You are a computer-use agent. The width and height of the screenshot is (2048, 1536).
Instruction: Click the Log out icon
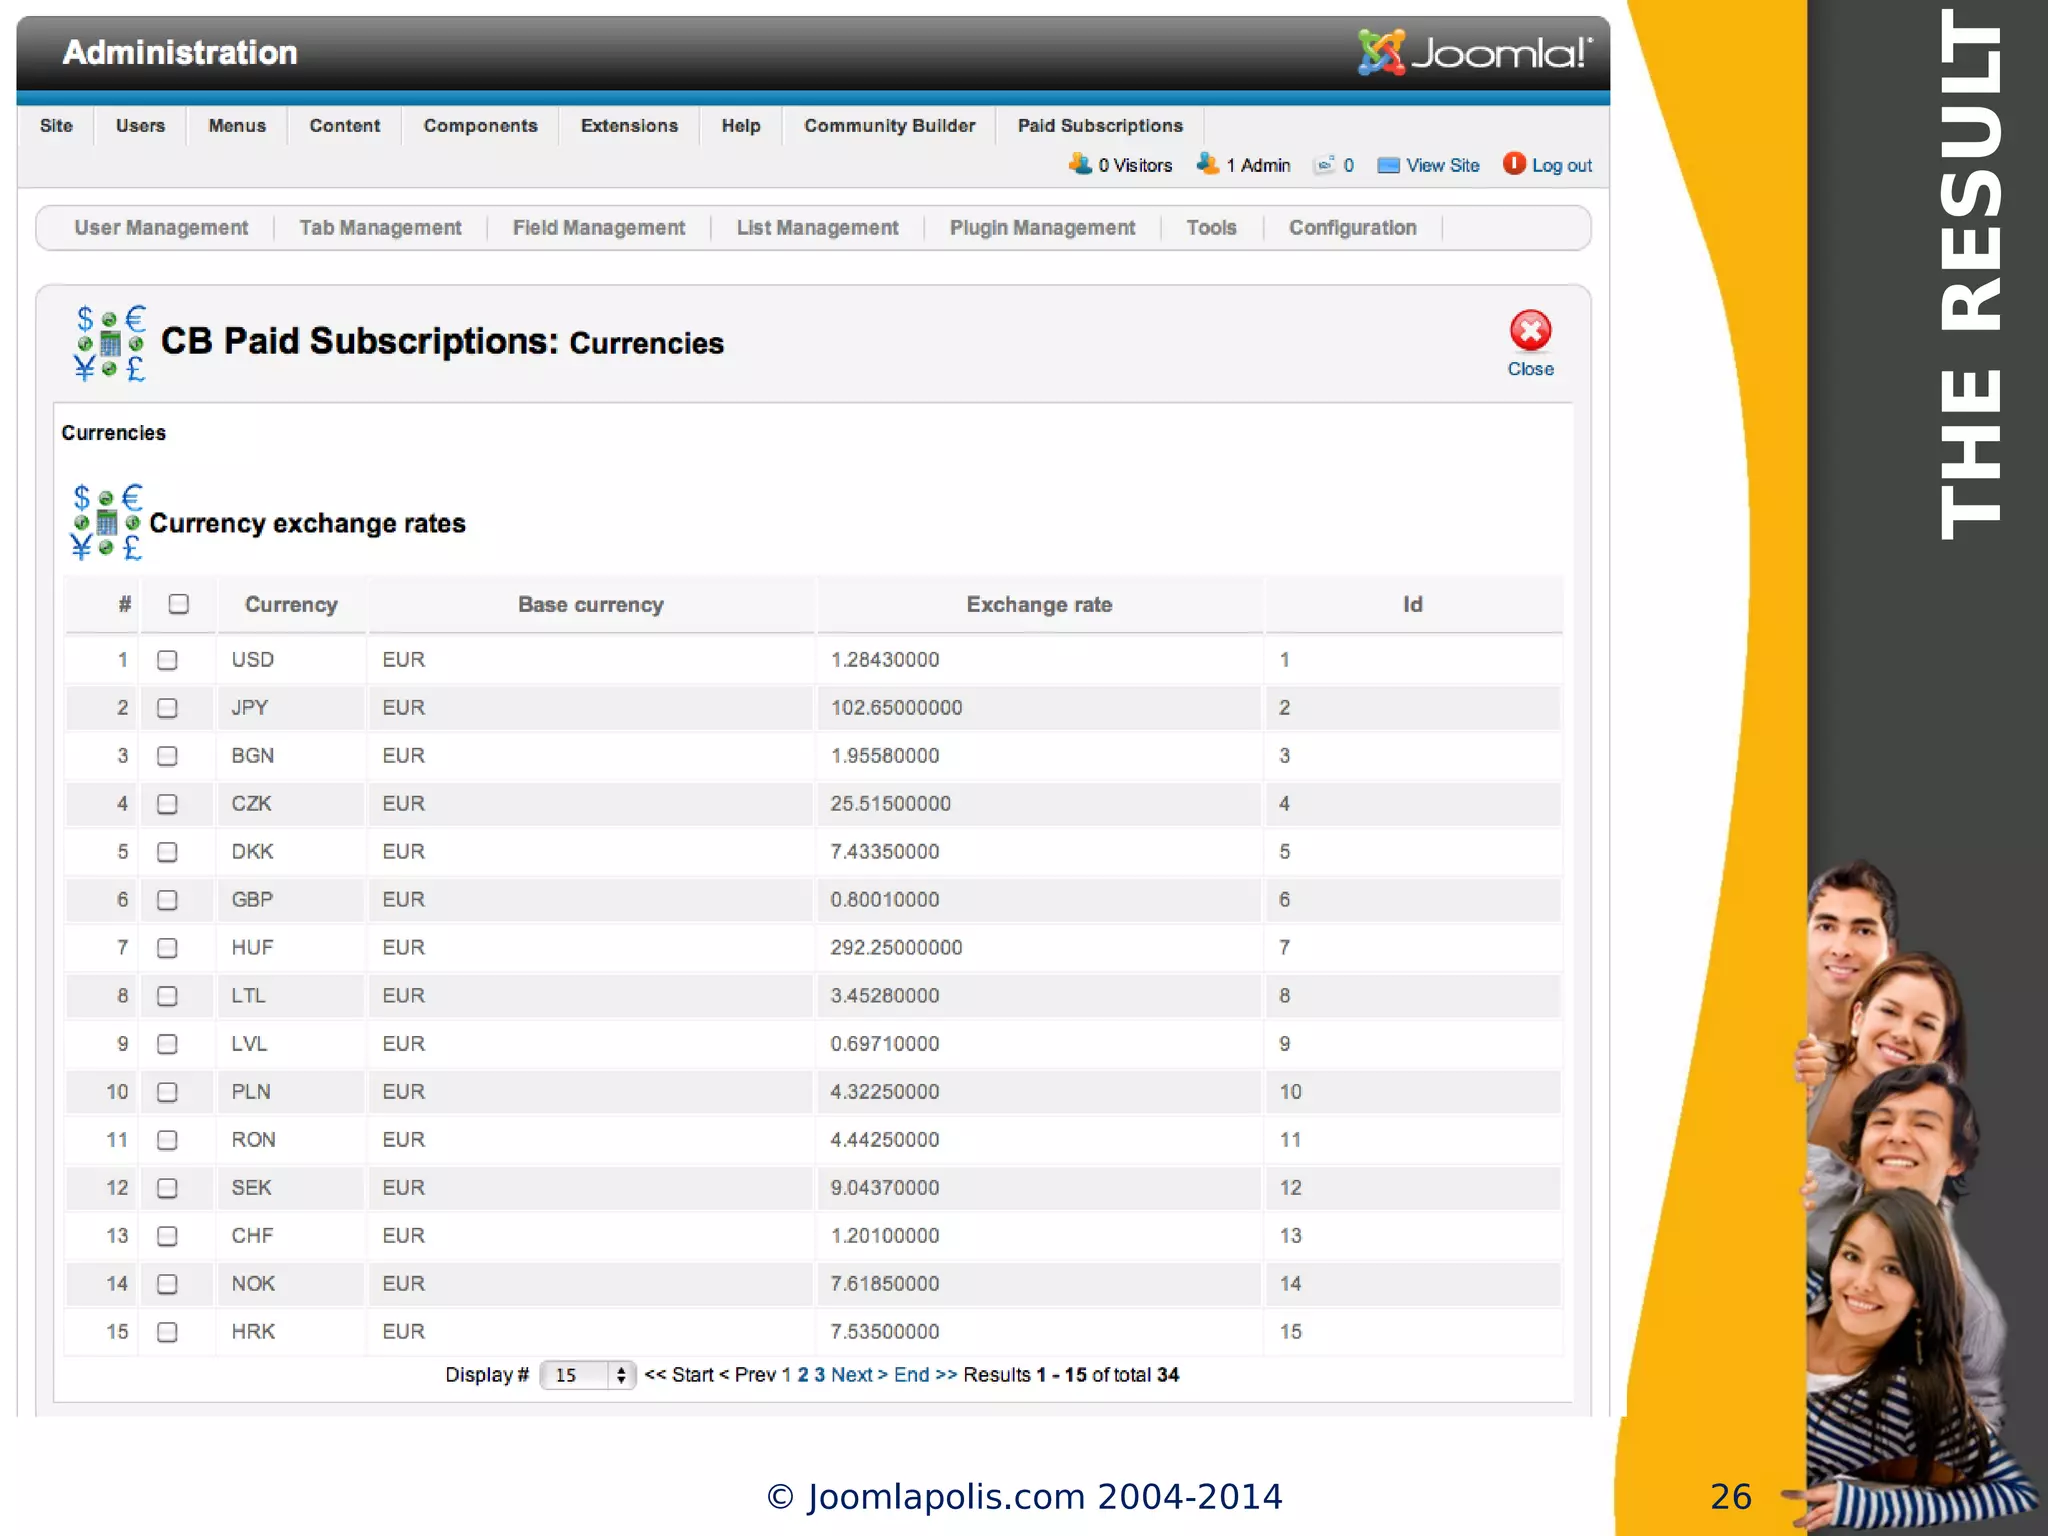tap(1513, 164)
